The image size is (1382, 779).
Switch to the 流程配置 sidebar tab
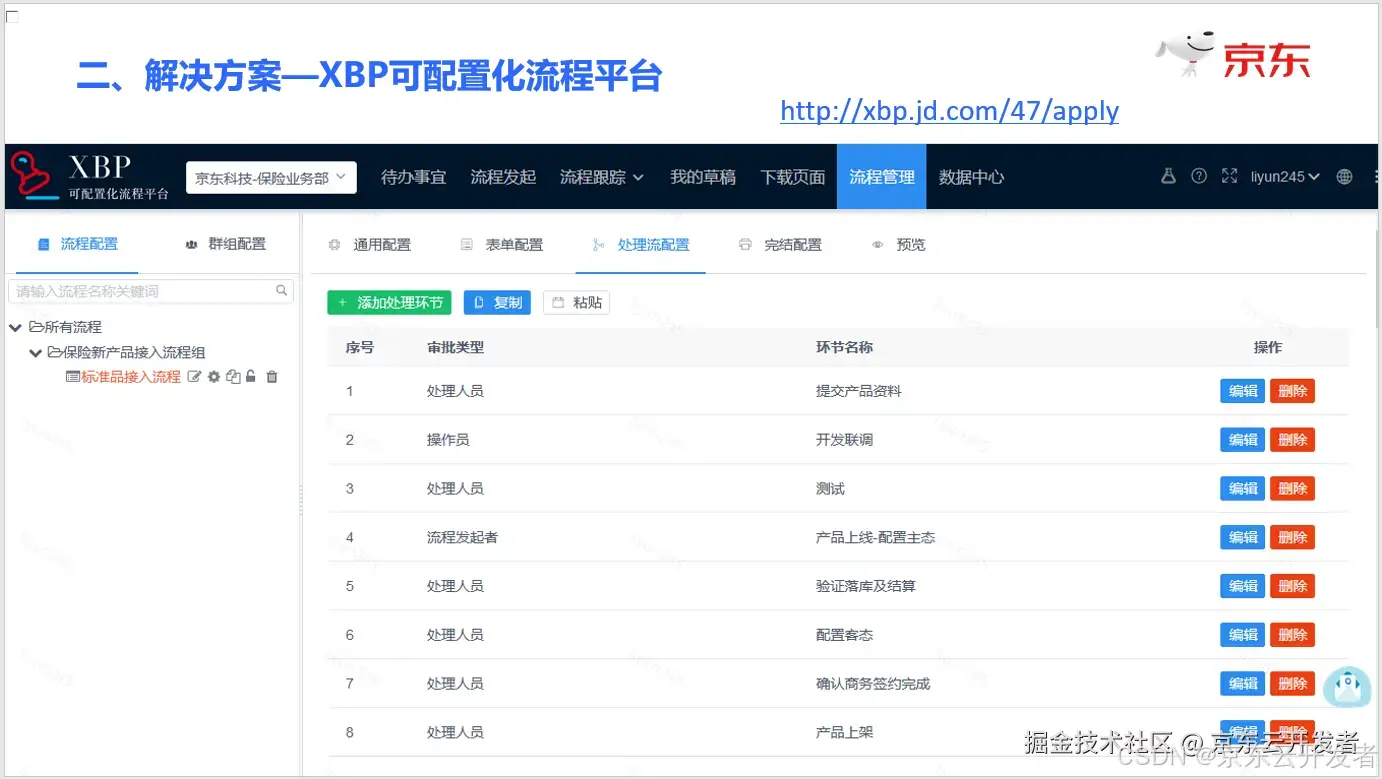[77, 244]
